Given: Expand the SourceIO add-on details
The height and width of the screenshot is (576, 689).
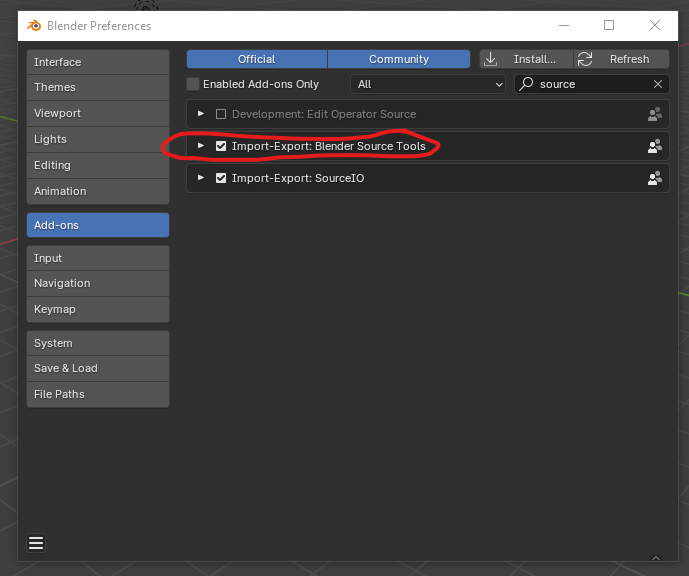Looking at the screenshot, I should click(x=201, y=178).
